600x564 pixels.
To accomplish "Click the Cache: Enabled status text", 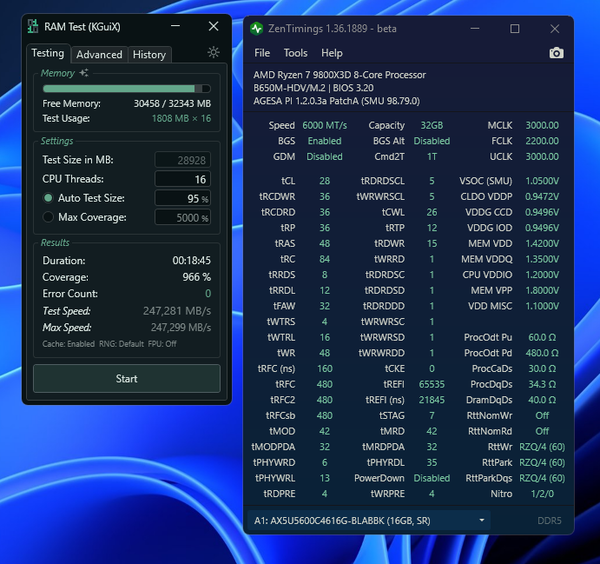I will coord(68,344).
